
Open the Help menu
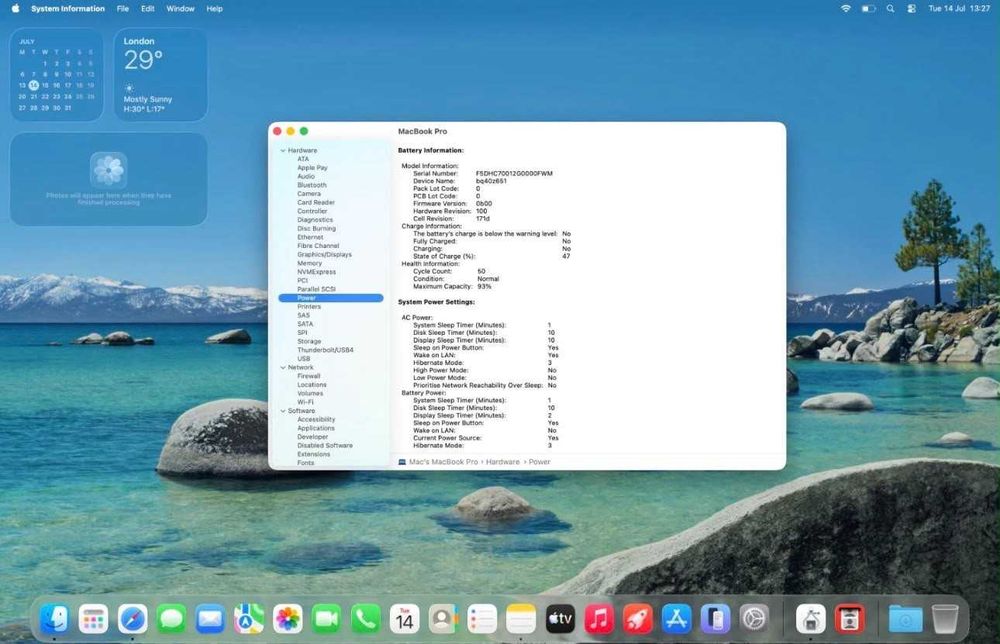214,8
